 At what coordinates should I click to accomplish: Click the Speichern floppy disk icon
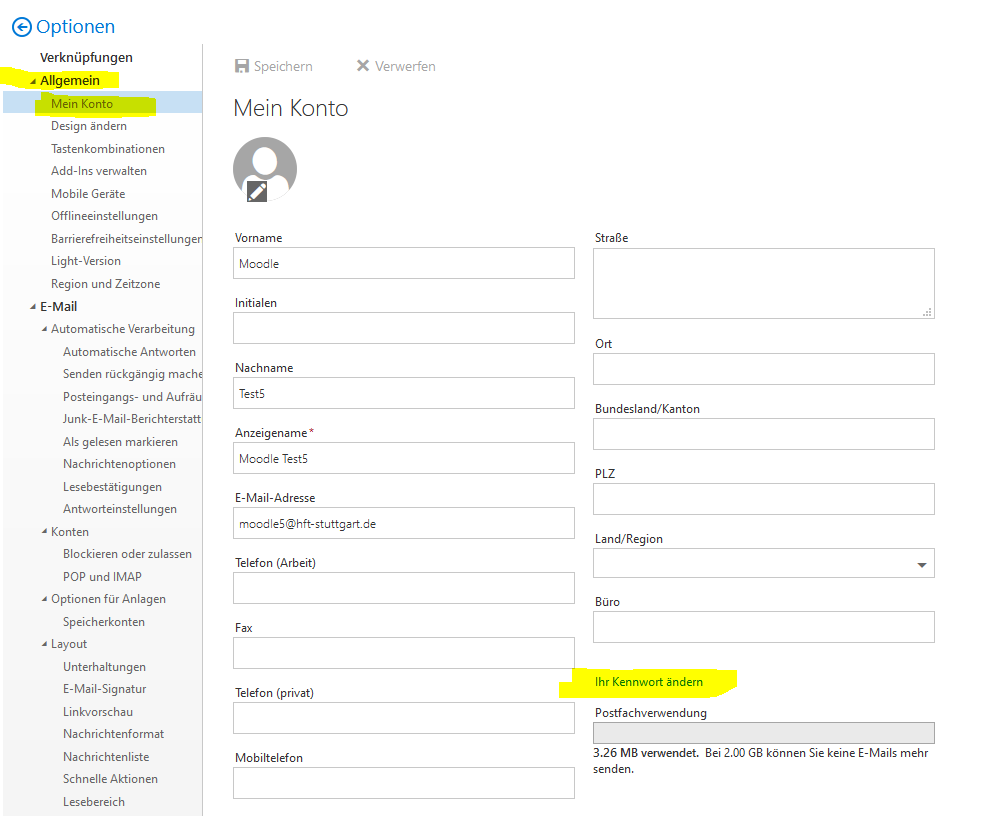point(241,66)
